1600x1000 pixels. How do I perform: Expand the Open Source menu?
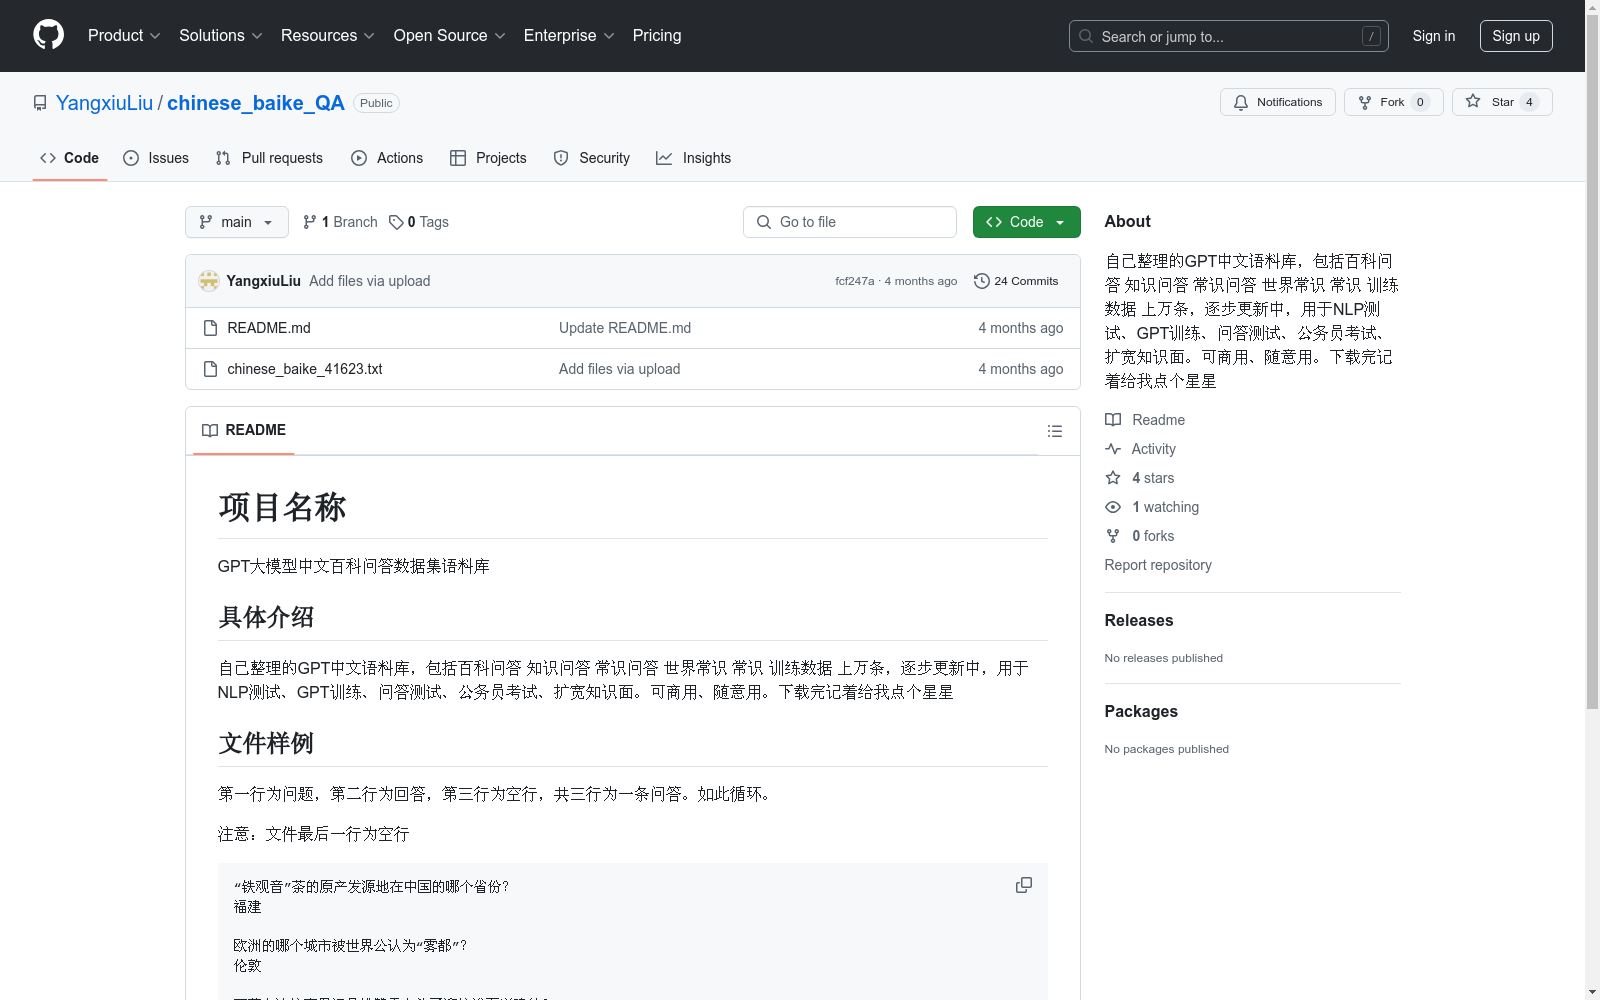450,35
